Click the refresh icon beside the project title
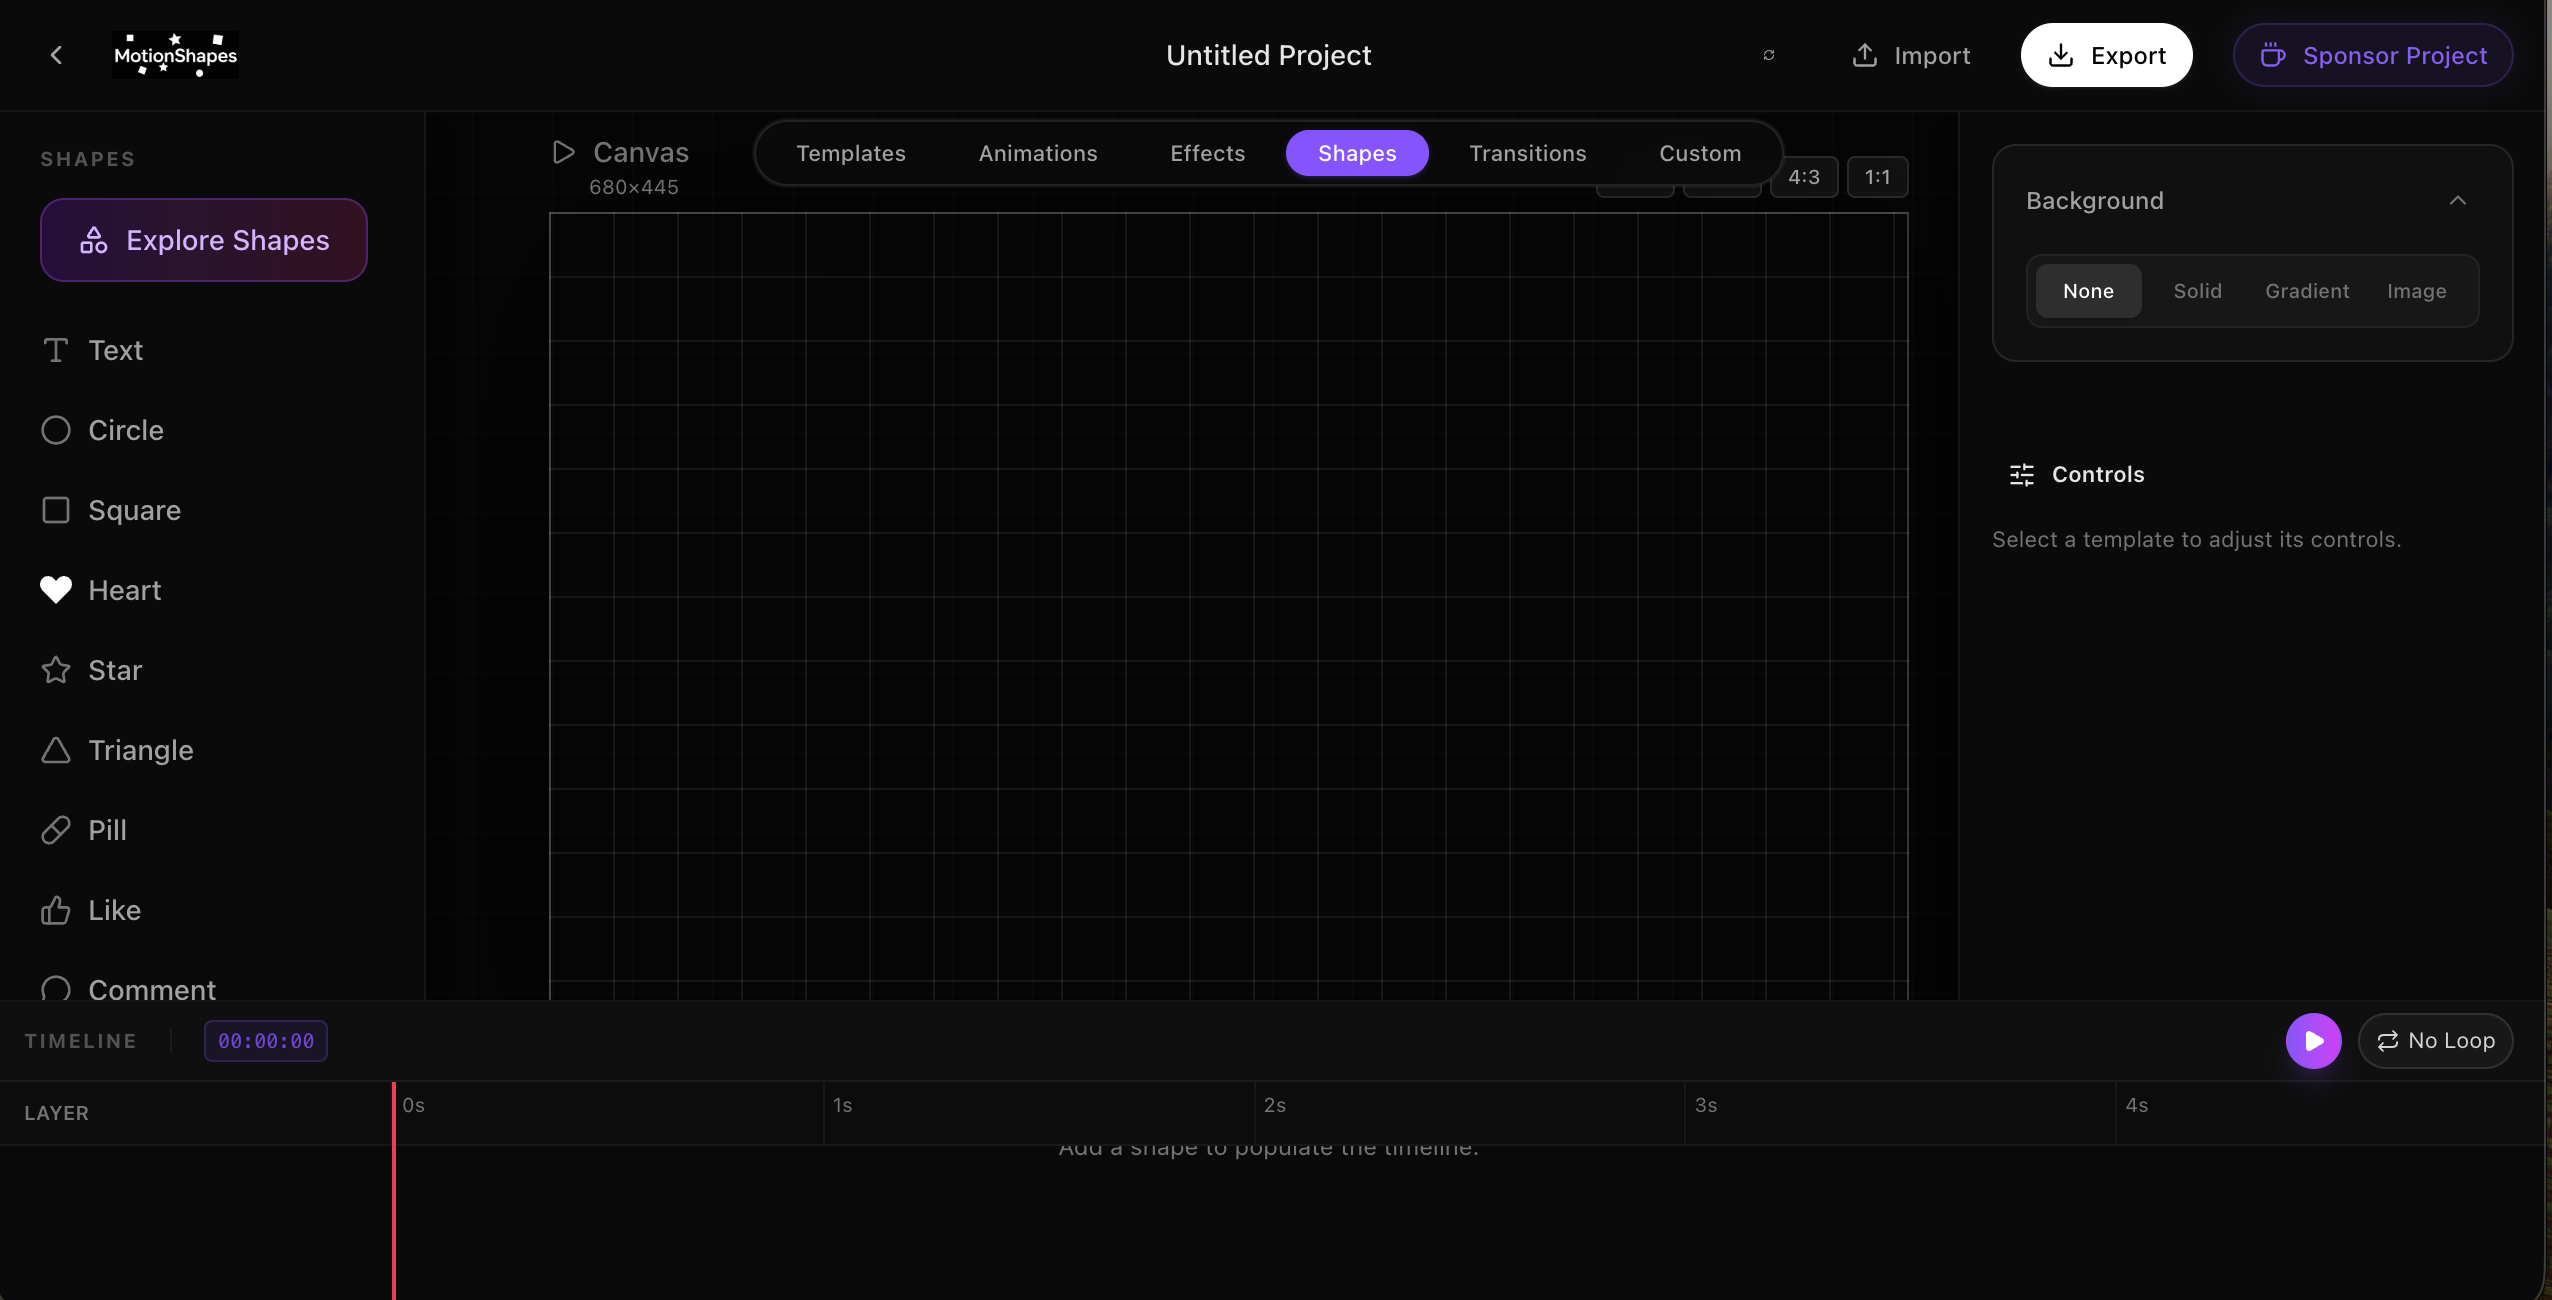The width and height of the screenshot is (2552, 1300). point(1768,55)
